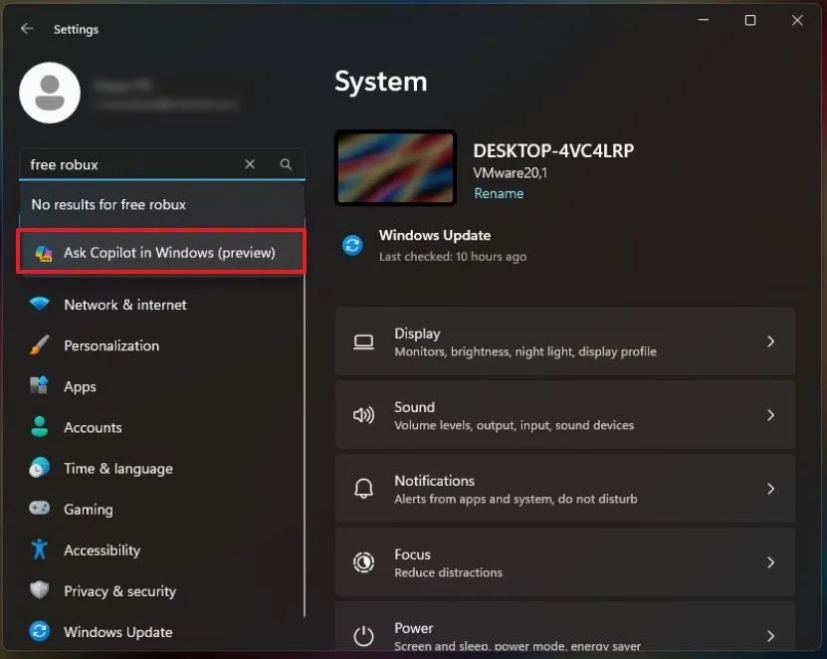Open the Focus settings card

[x=565, y=562]
